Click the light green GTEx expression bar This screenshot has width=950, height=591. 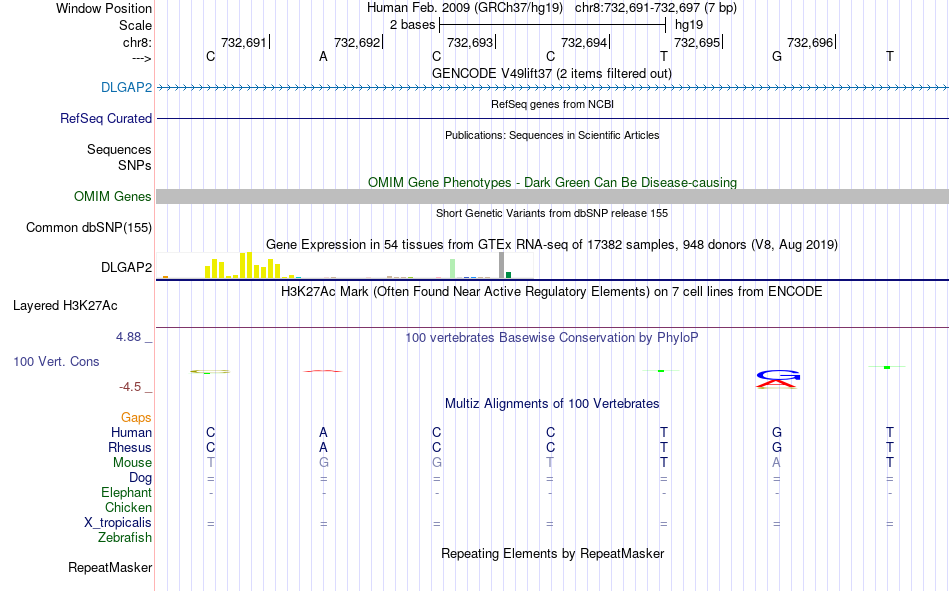tap(453, 269)
